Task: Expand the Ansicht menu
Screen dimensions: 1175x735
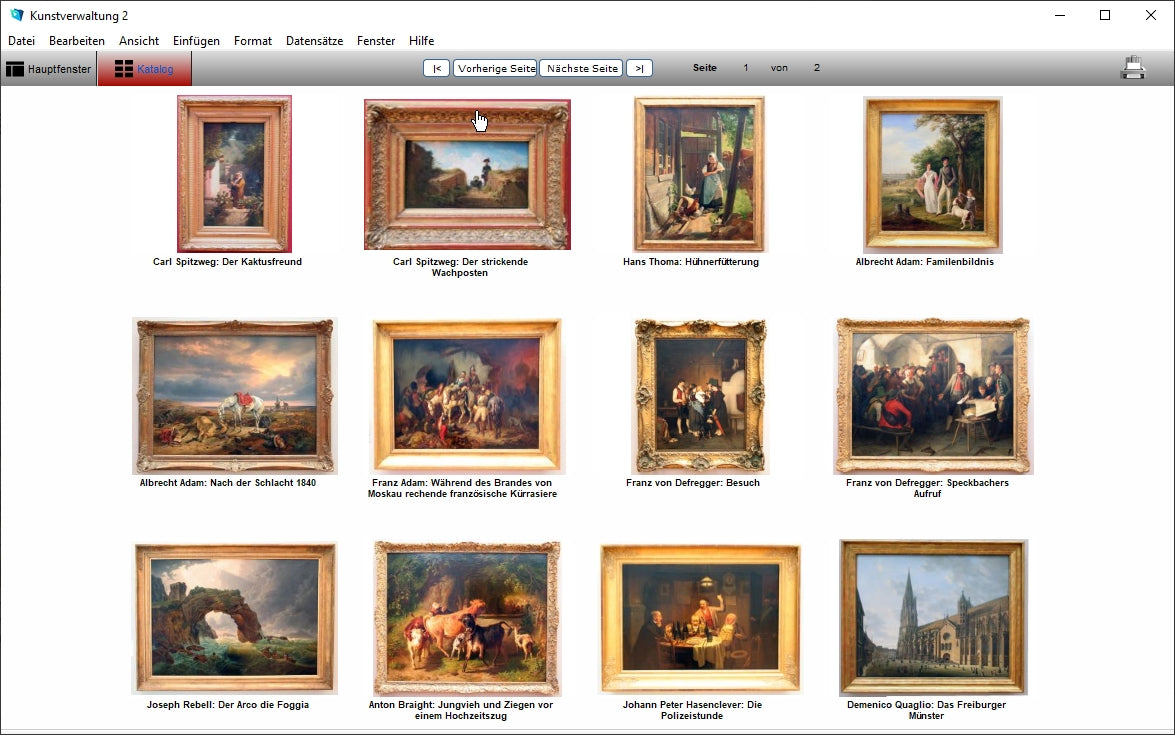Action: [139, 41]
